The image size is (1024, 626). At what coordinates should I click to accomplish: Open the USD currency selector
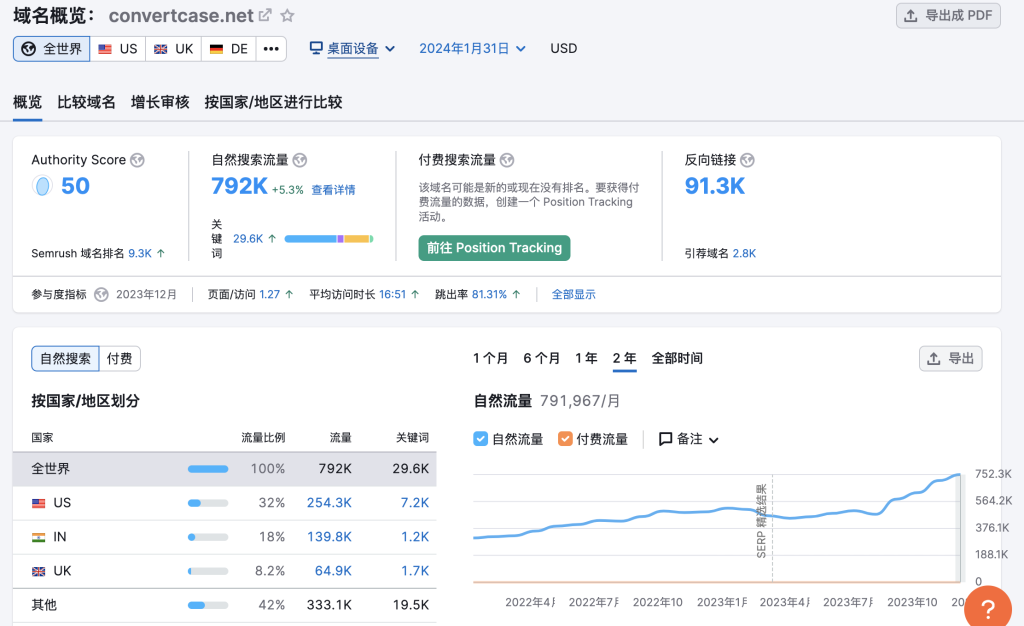(564, 49)
